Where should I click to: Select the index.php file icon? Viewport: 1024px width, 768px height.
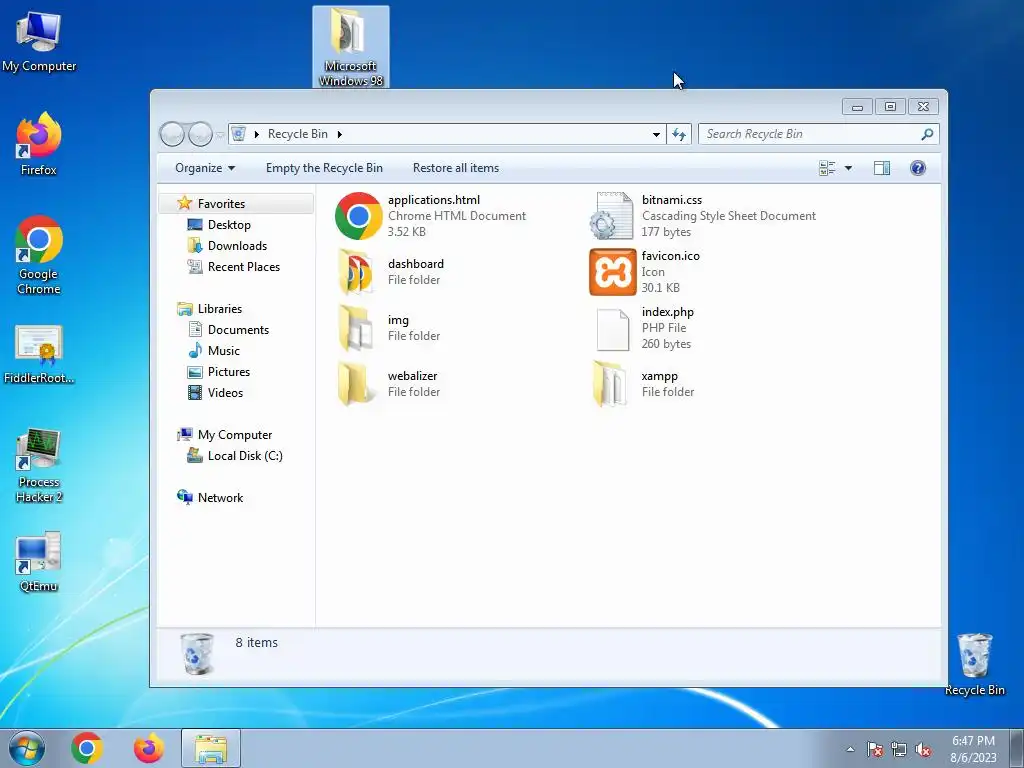pos(613,328)
